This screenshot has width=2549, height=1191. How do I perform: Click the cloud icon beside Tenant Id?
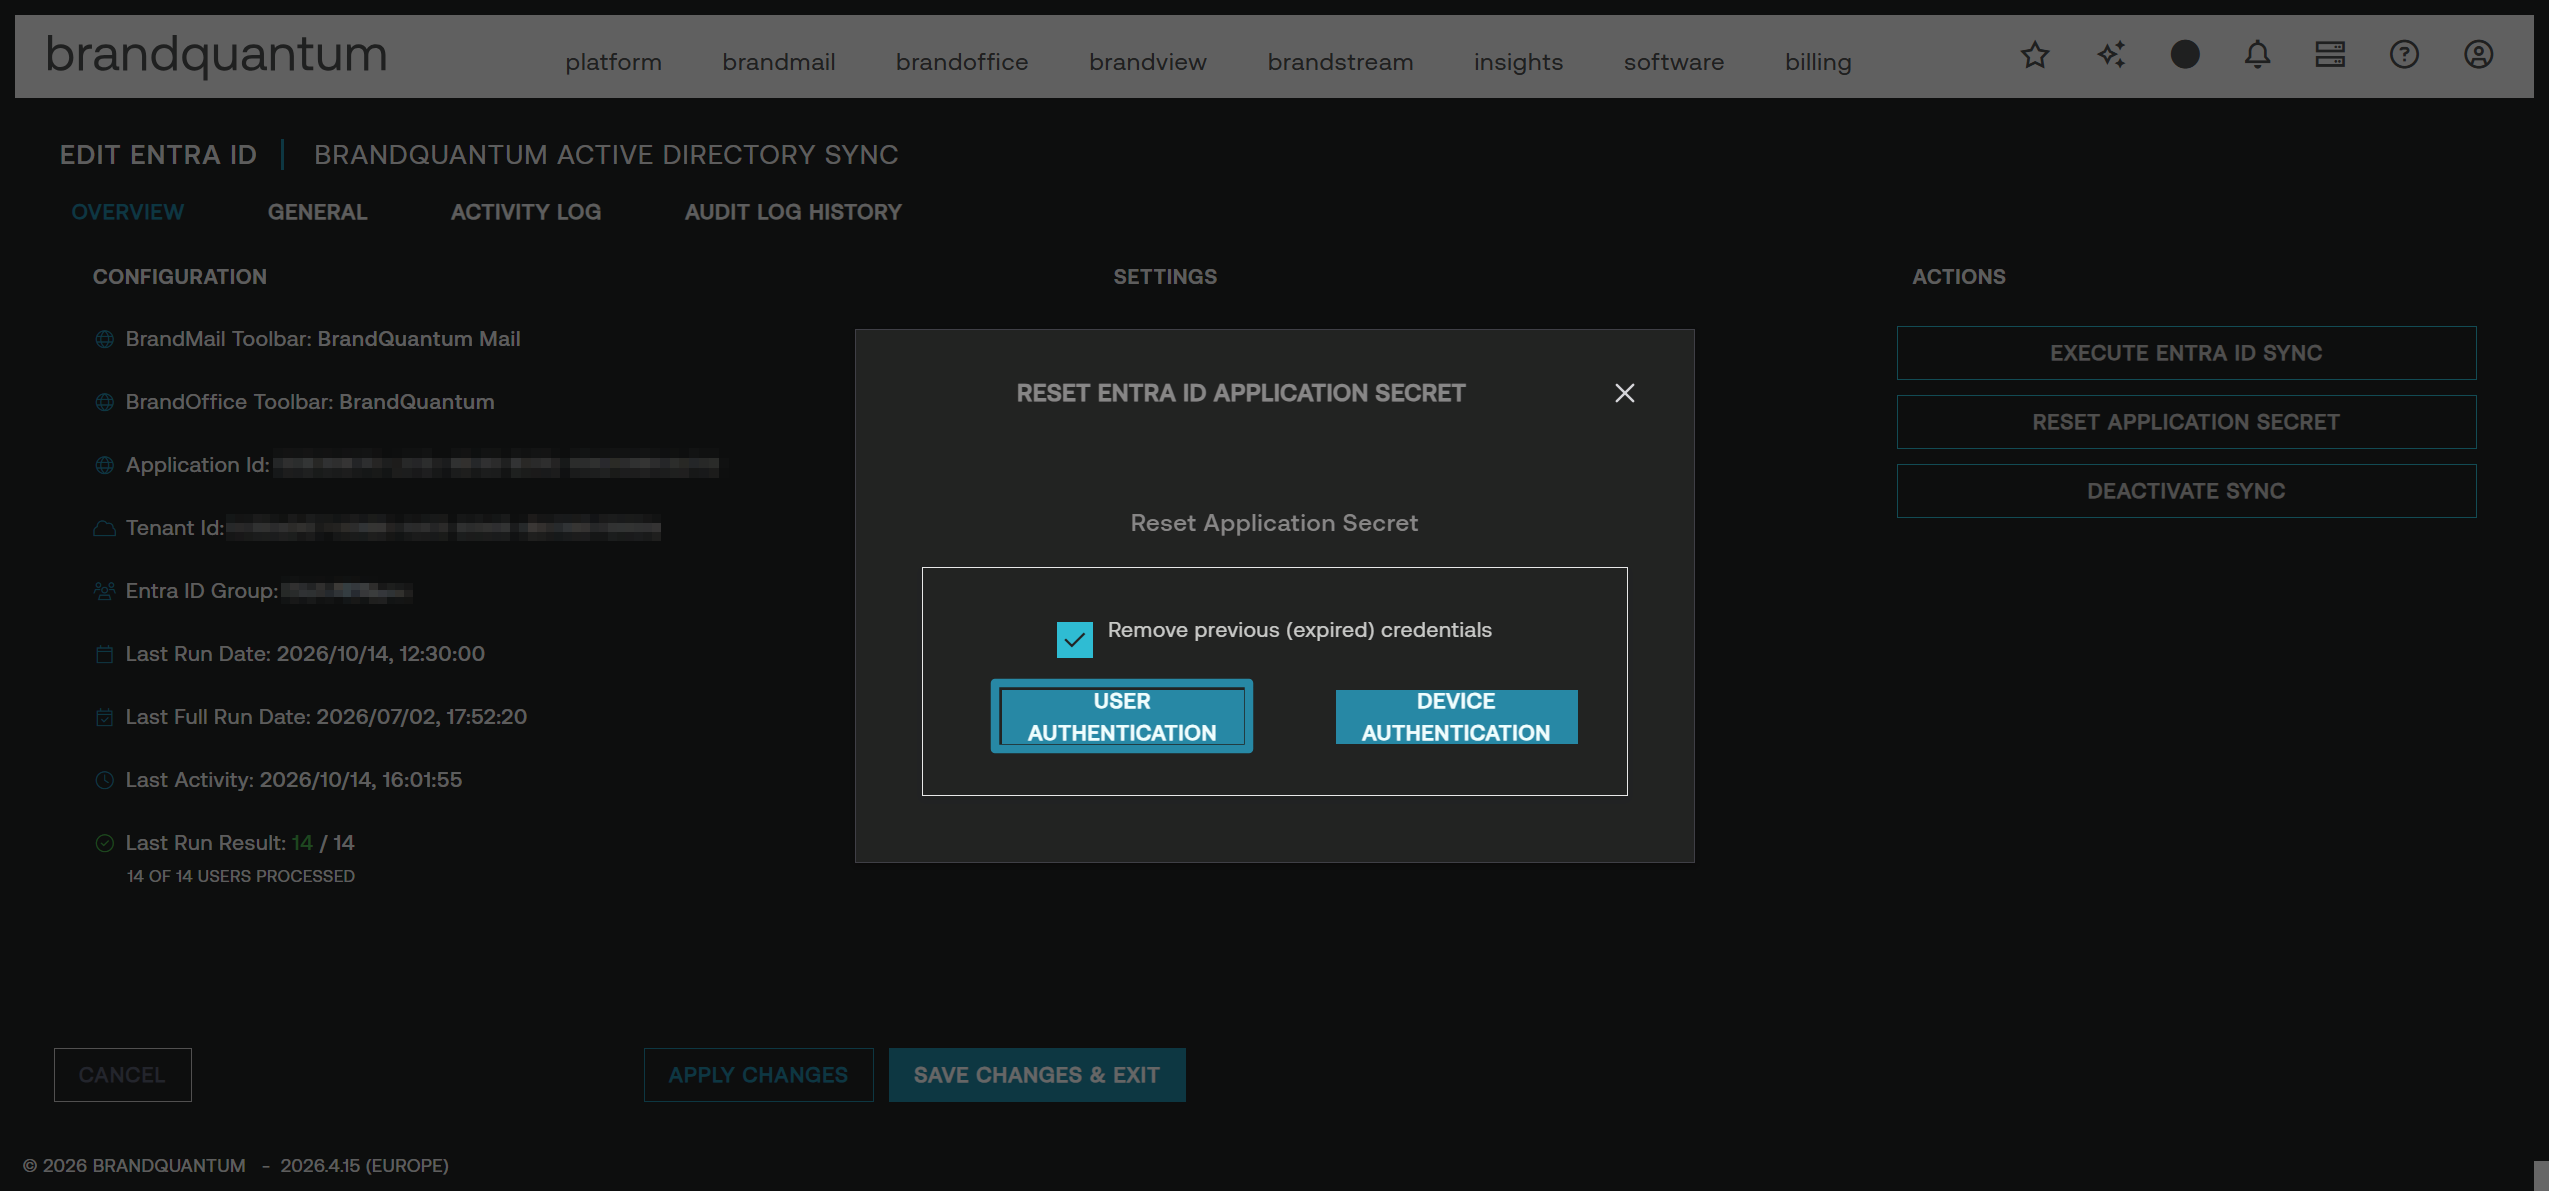(104, 528)
